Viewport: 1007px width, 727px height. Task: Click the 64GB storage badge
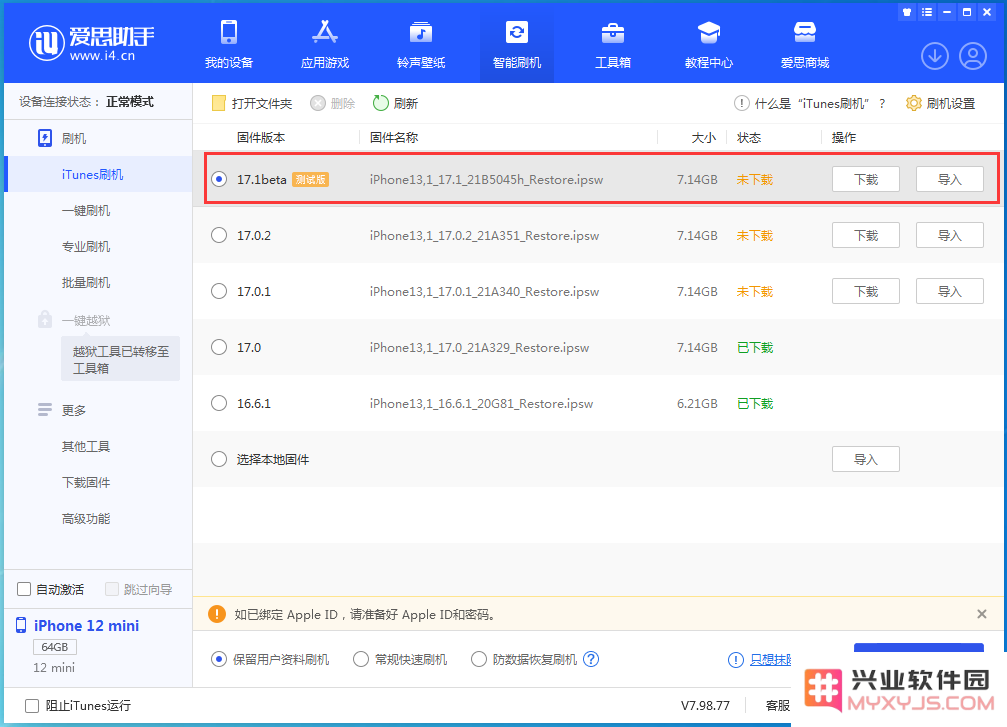click(55, 647)
